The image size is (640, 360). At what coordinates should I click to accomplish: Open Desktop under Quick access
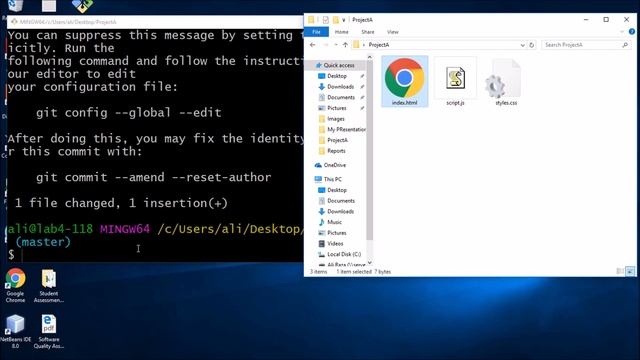337,76
